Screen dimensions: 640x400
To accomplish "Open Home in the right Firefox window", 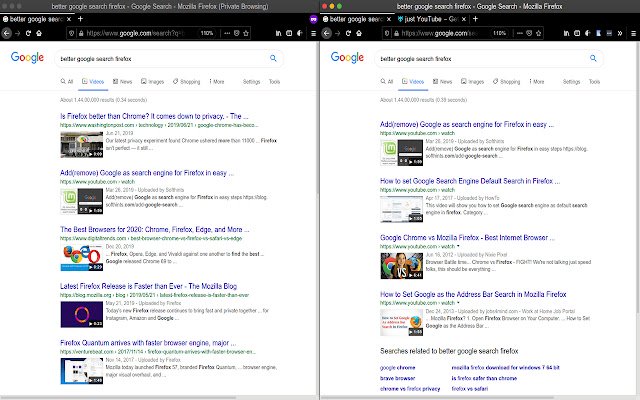I will (359, 33).
